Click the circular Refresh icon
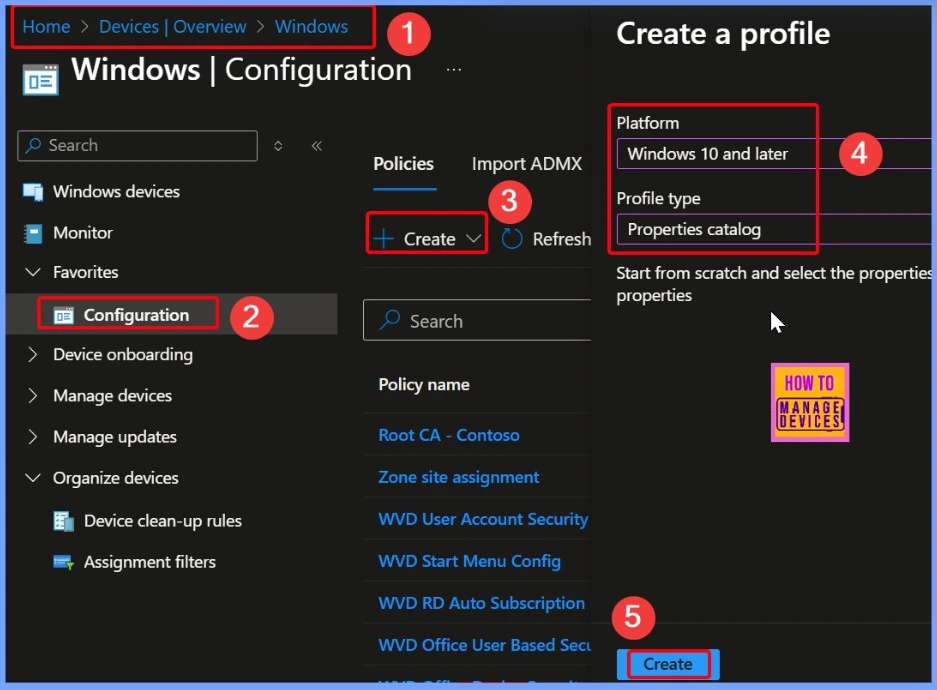The width and height of the screenshot is (937, 690). click(512, 238)
